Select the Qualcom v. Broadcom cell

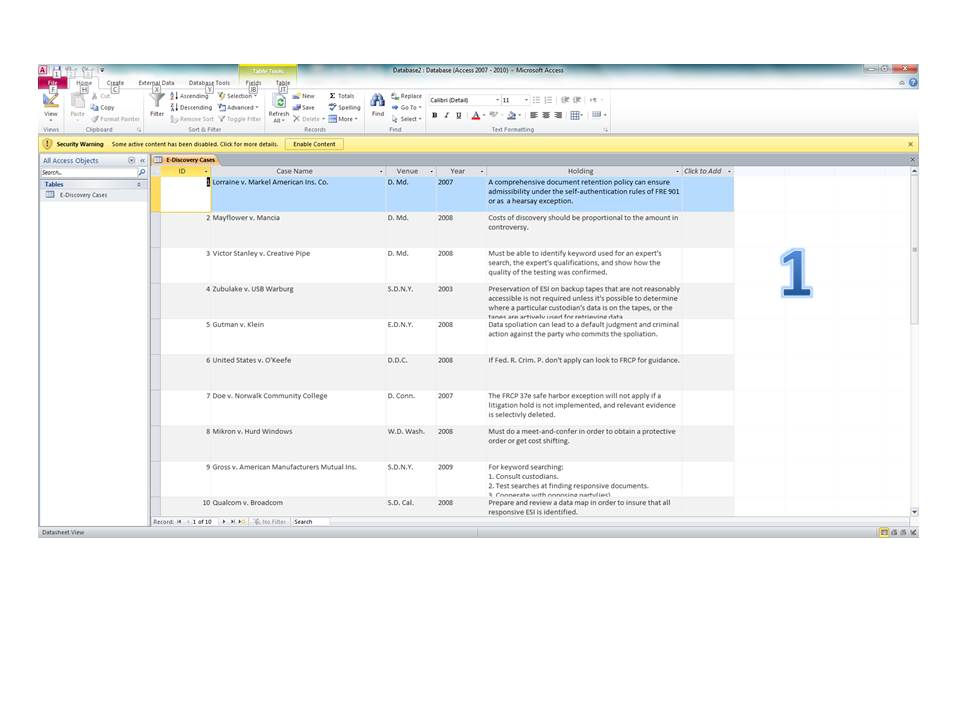(299, 506)
